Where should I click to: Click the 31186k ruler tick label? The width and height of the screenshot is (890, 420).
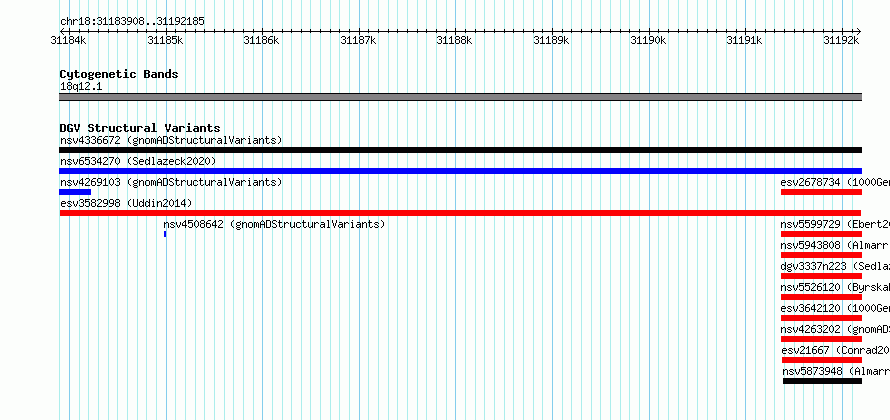point(261,40)
